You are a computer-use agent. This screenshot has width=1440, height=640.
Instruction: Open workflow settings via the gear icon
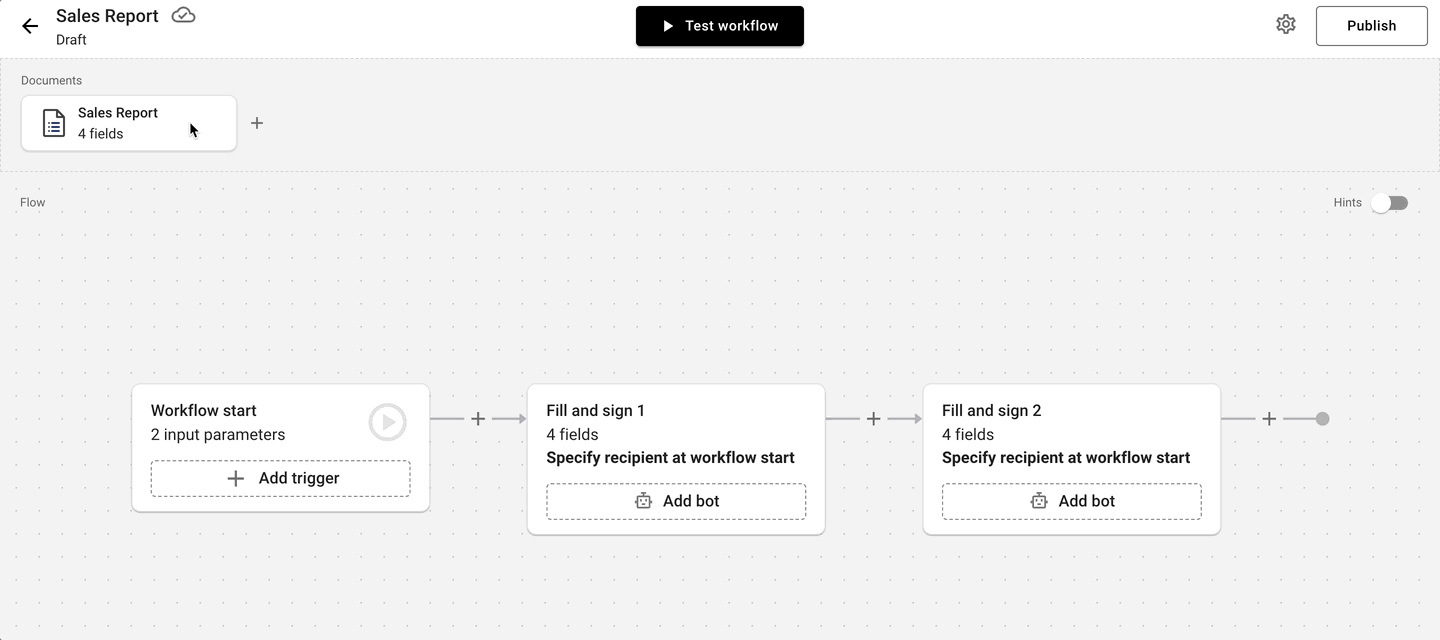[x=1286, y=24]
